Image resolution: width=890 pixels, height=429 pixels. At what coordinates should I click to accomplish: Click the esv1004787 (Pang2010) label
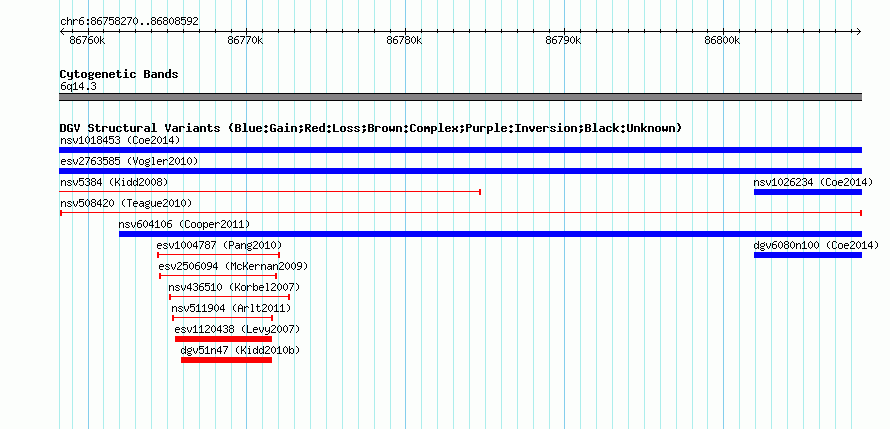point(219,245)
